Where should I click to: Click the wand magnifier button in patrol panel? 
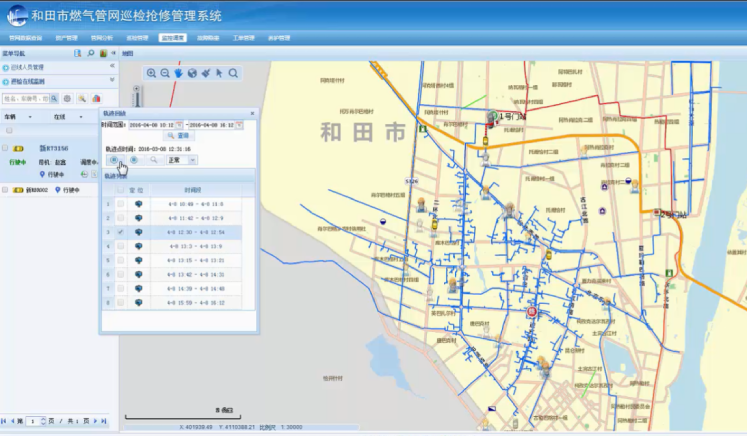(82, 99)
